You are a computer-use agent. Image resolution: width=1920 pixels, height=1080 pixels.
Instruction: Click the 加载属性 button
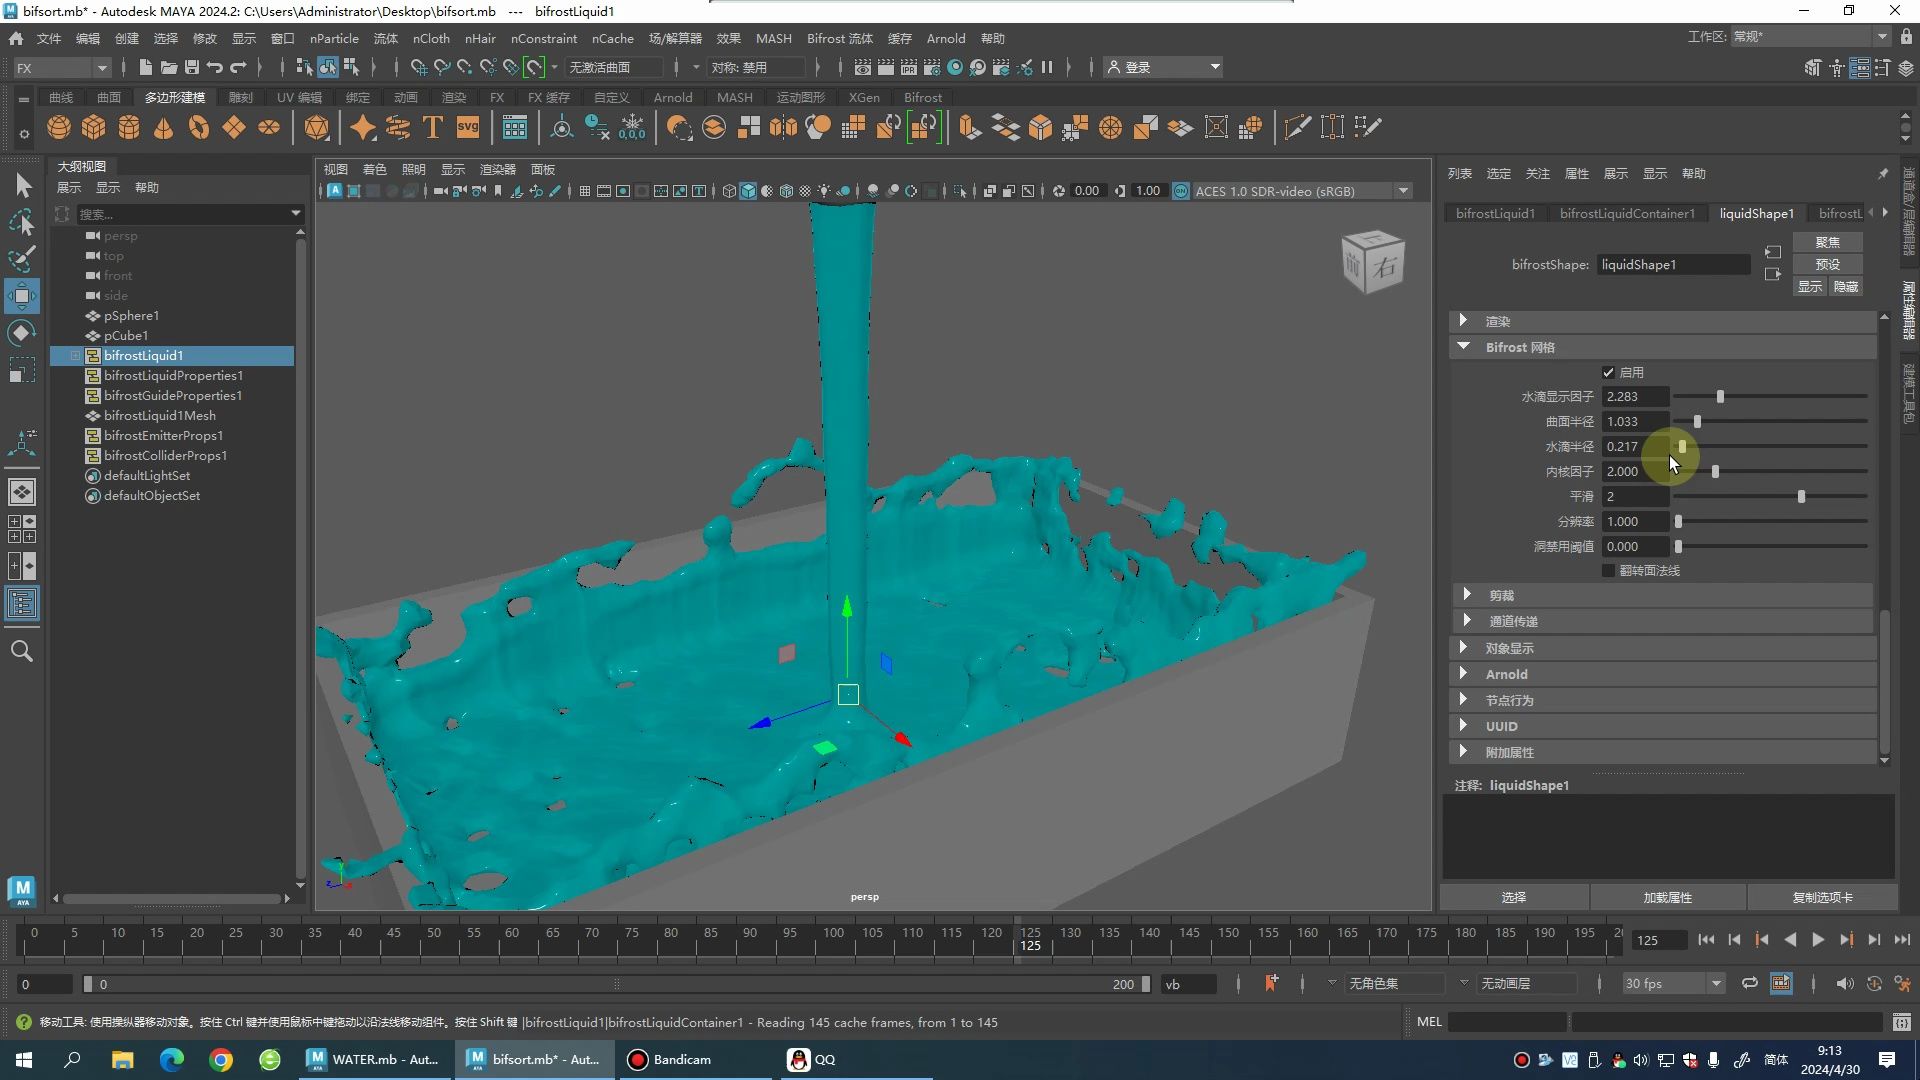click(1667, 898)
